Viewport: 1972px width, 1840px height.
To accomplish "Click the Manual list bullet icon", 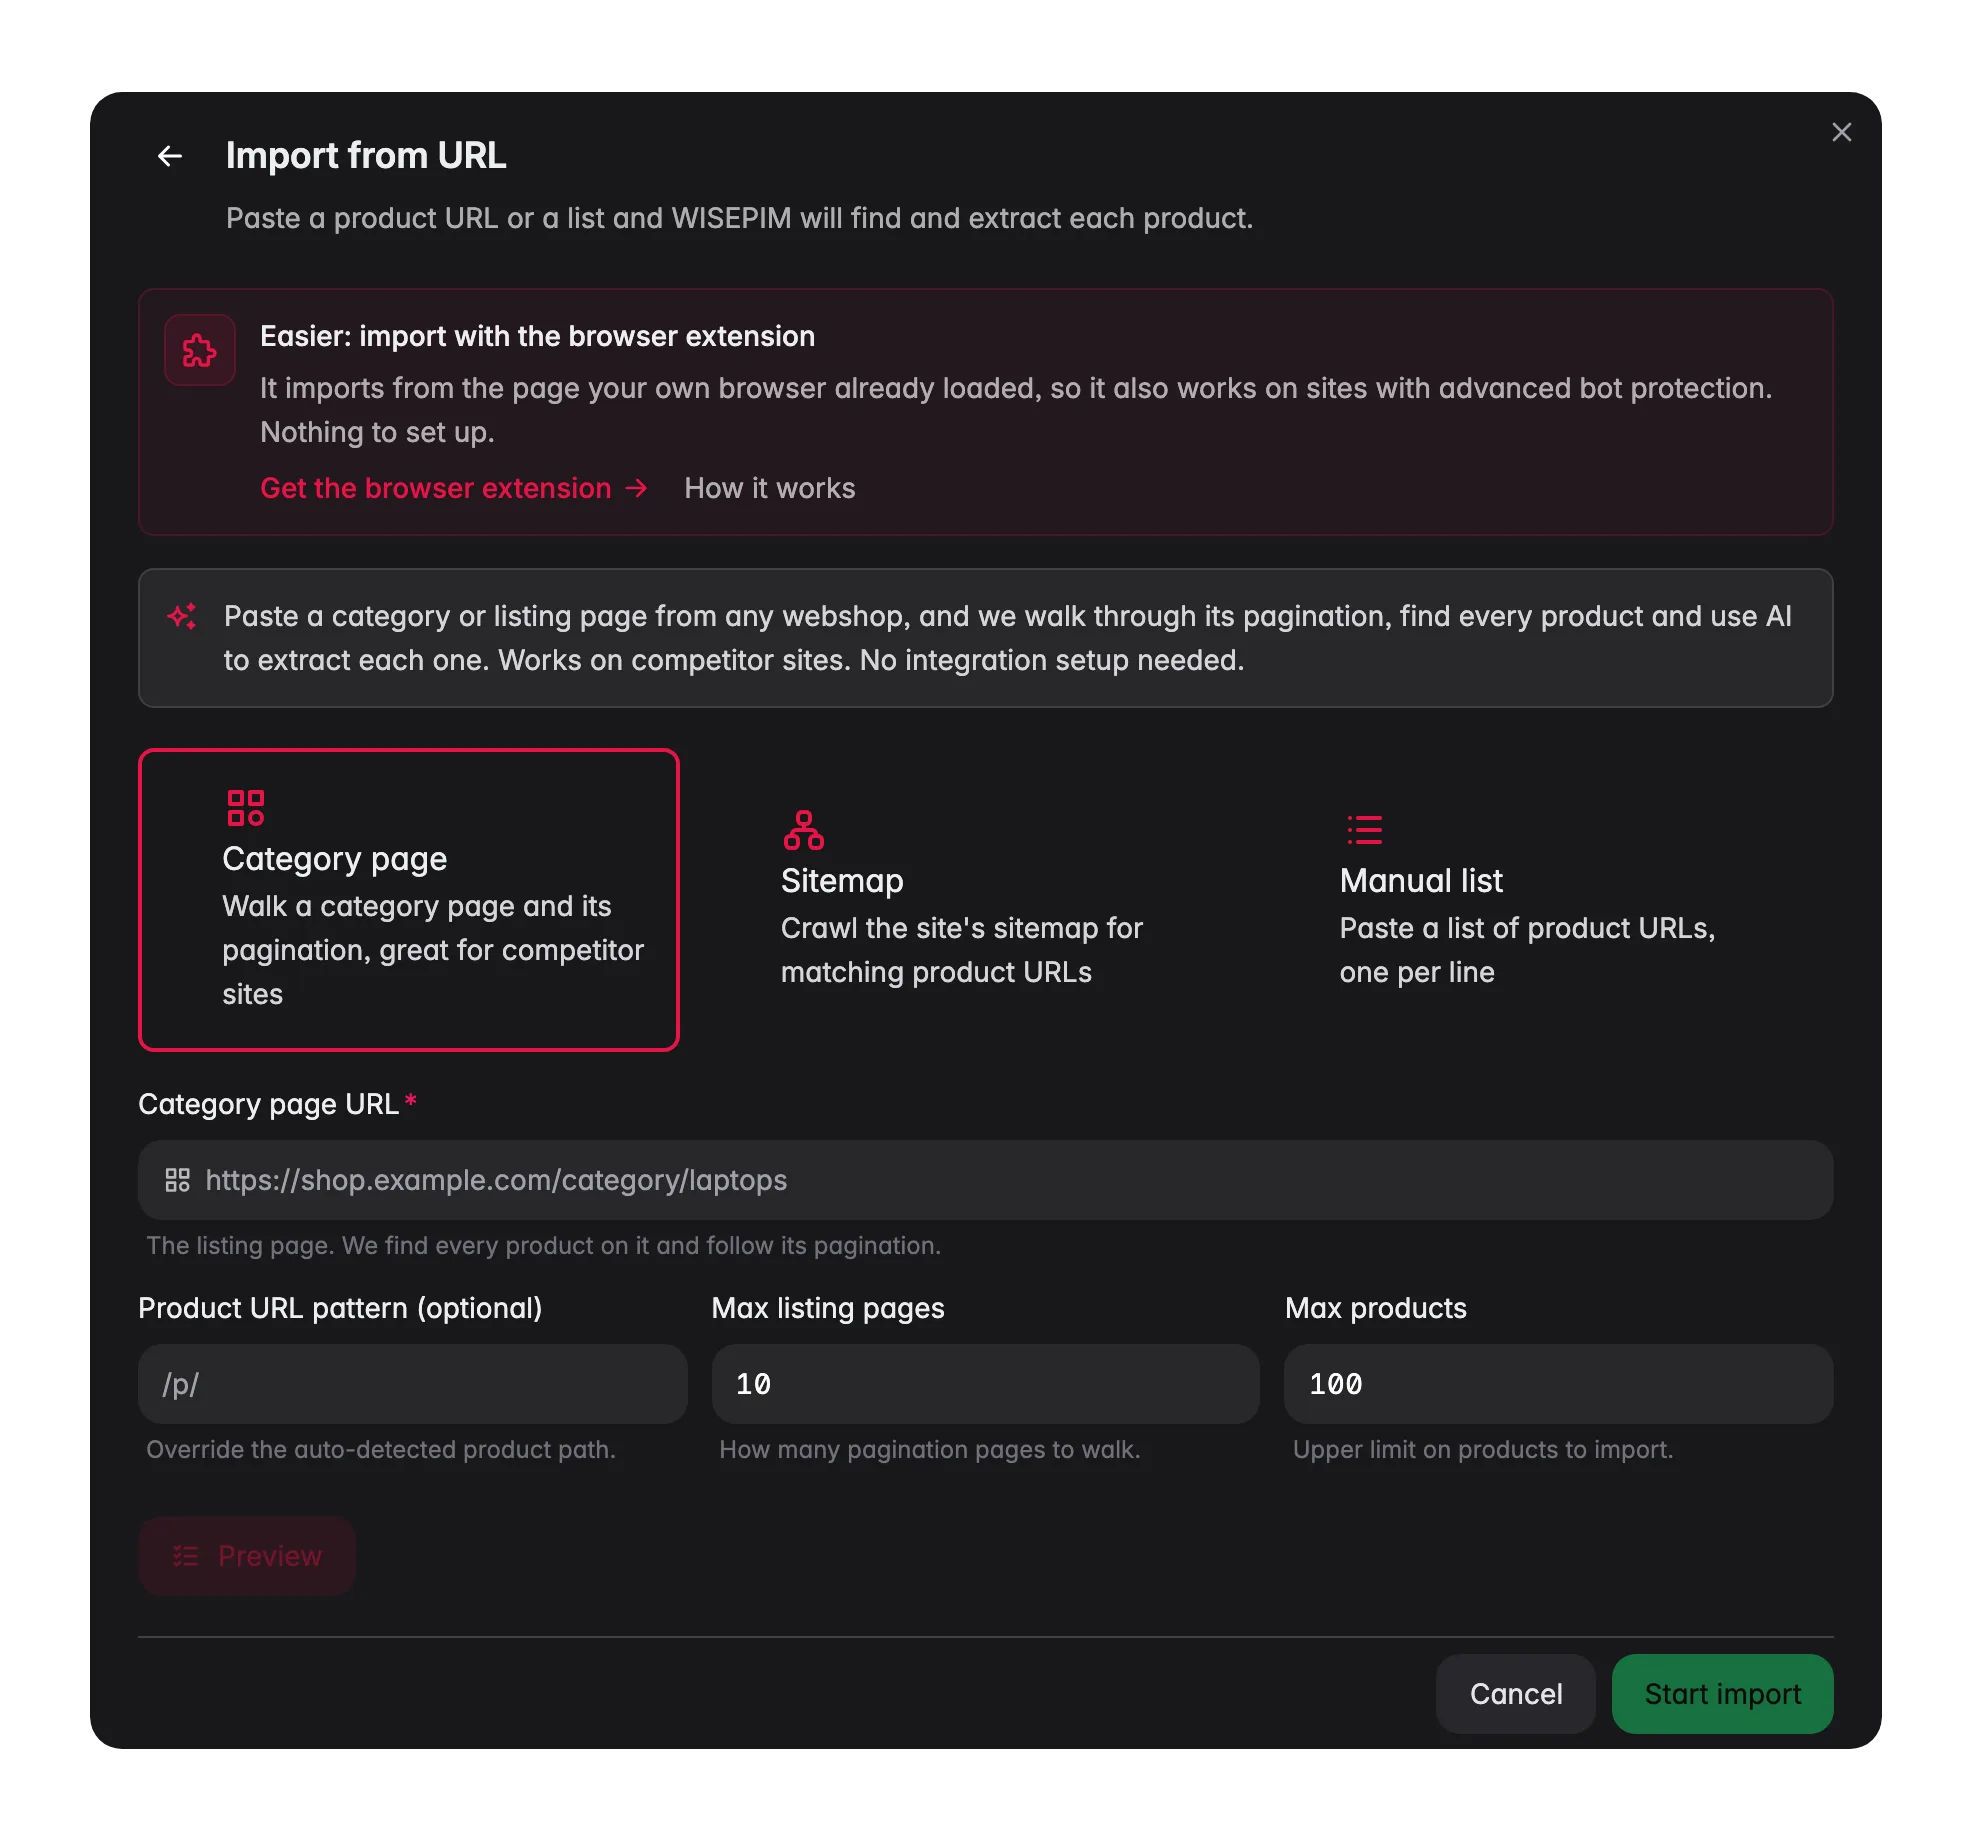I will 1364,830.
